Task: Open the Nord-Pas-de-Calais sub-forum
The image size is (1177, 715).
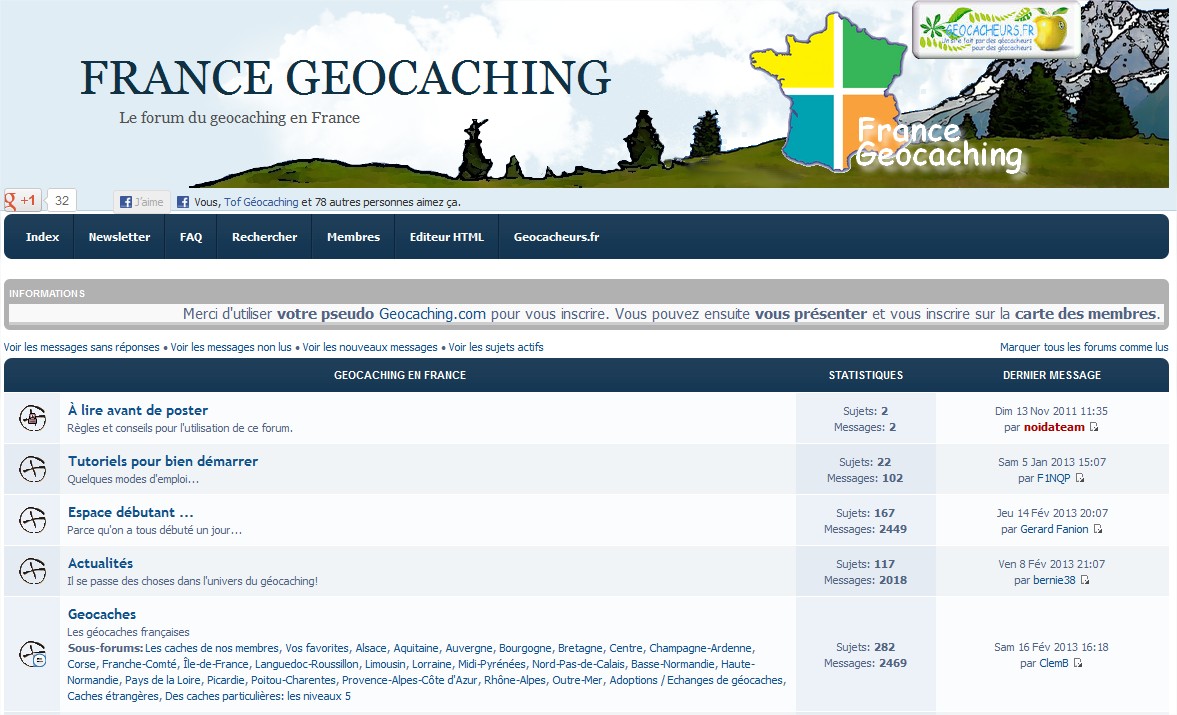Action: click(578, 664)
